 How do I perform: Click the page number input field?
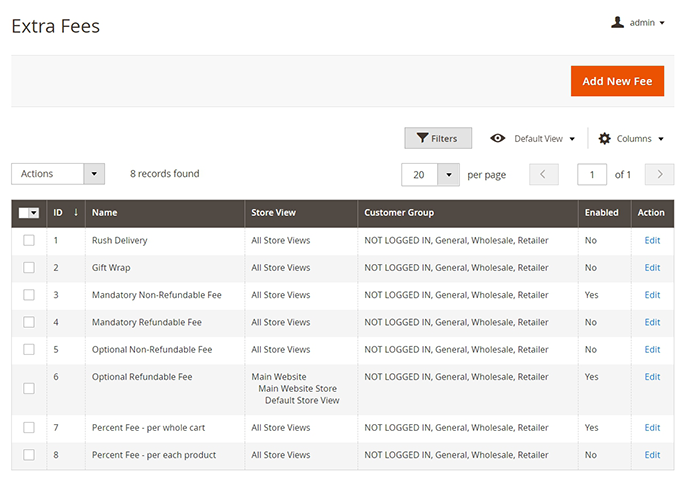[x=592, y=174]
